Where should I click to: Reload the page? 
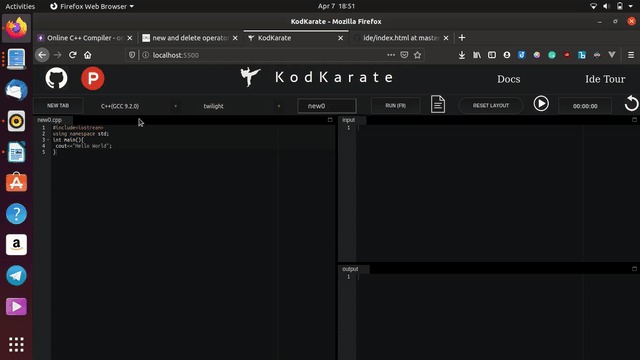point(73,55)
